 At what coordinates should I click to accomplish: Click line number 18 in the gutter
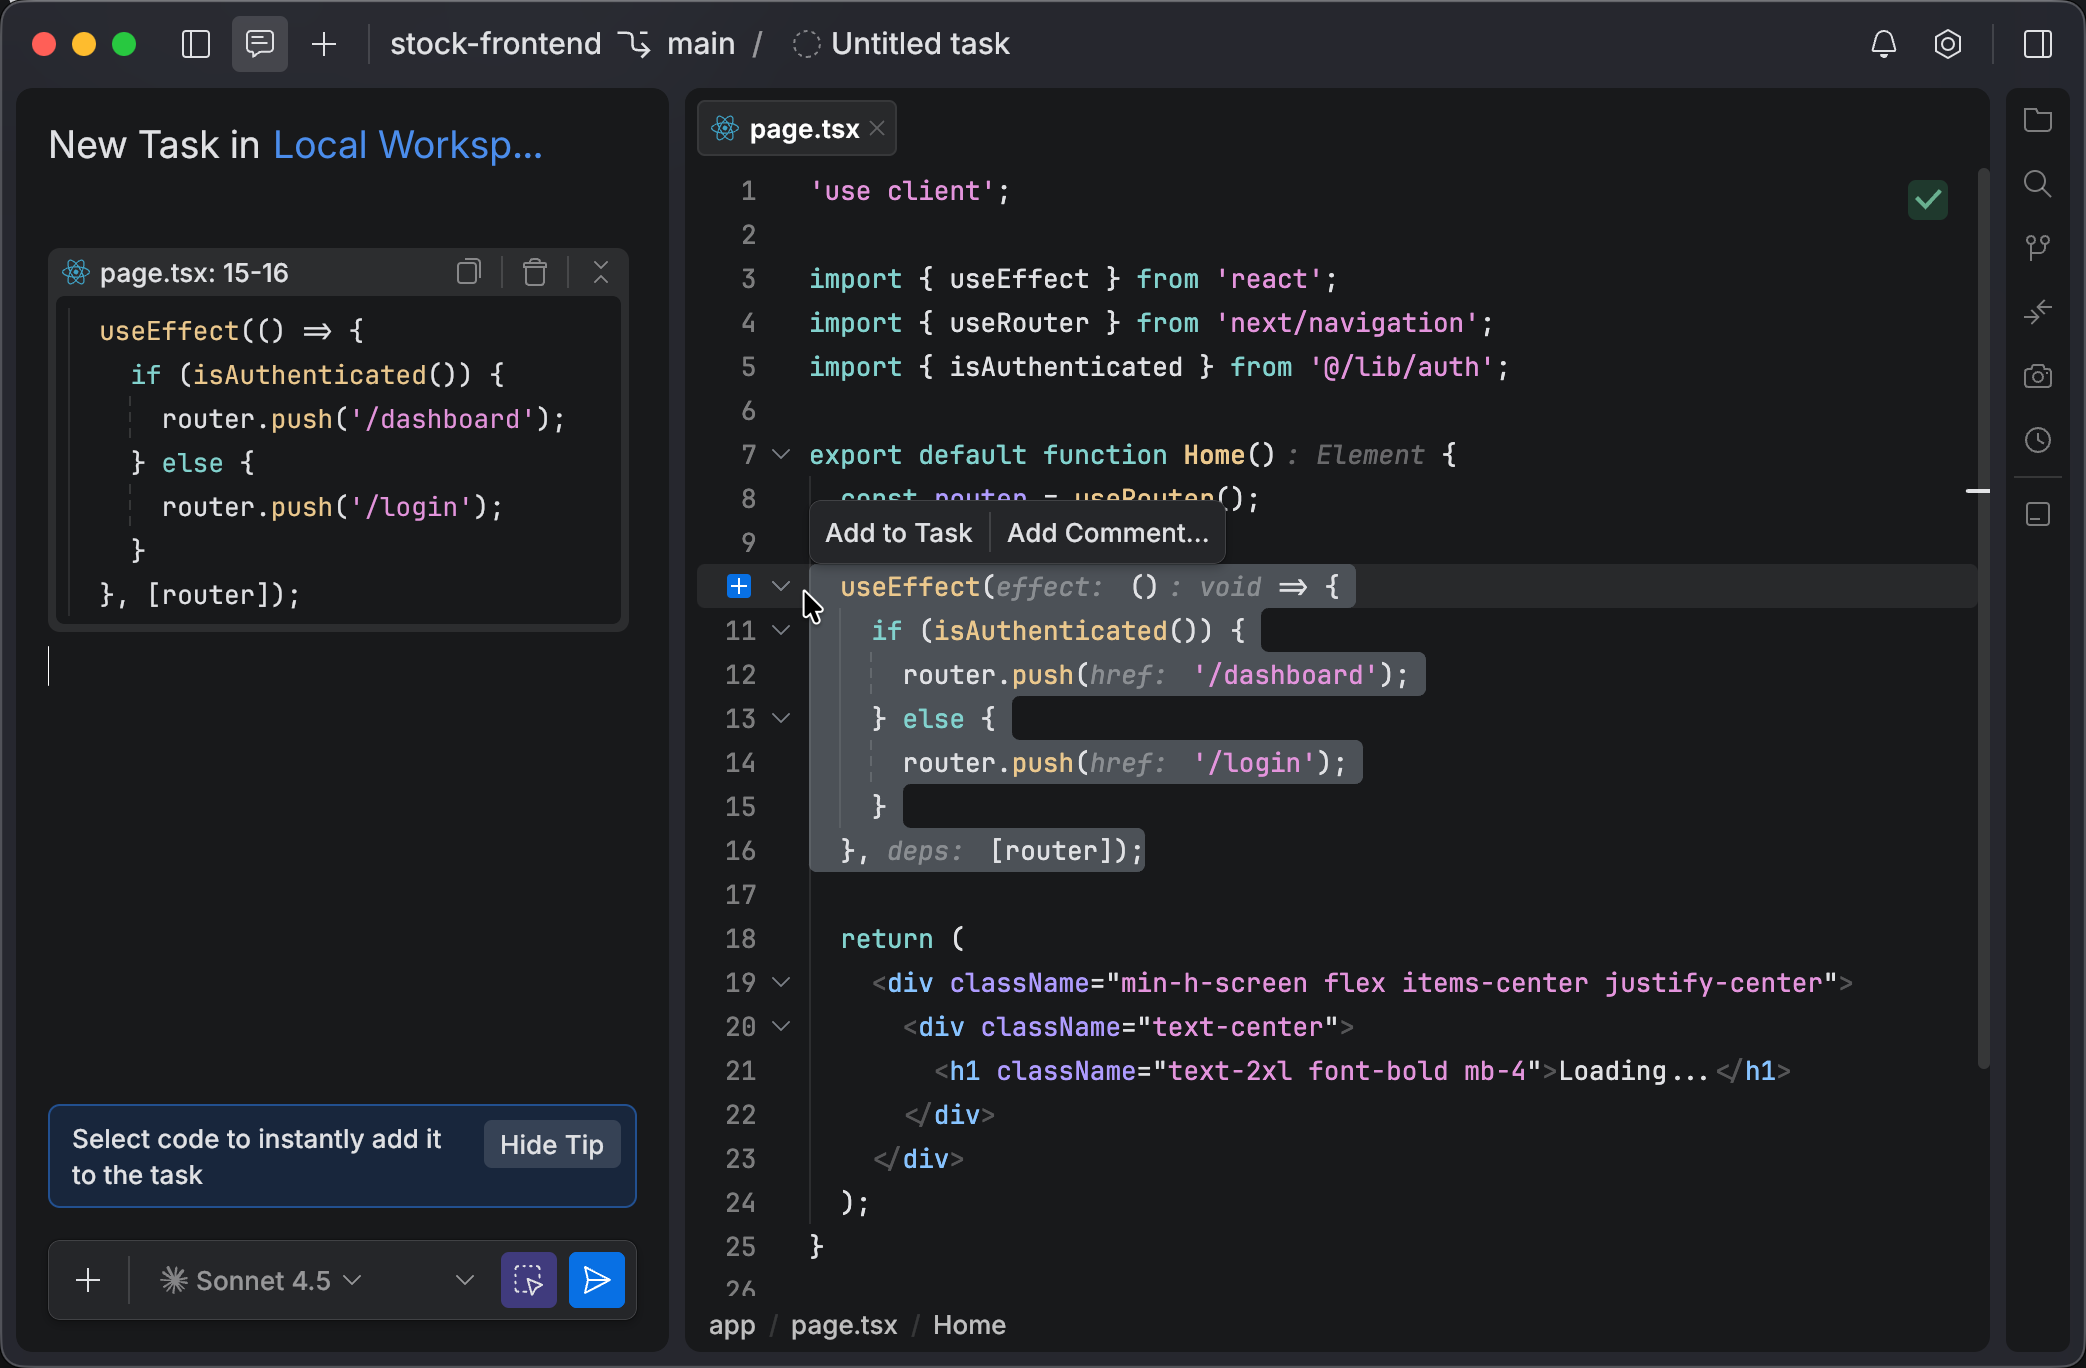click(740, 938)
